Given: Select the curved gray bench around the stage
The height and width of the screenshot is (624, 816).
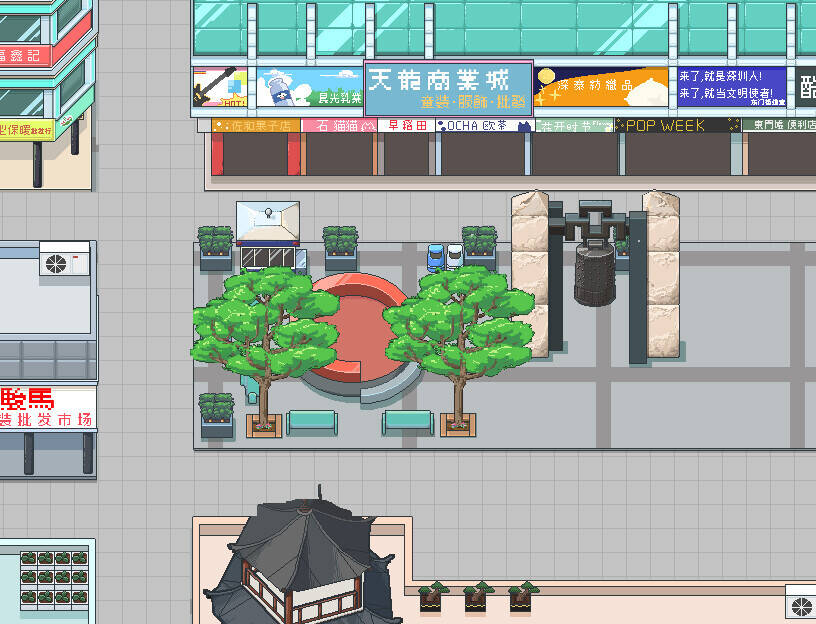Looking at the screenshot, I should coord(390,386).
